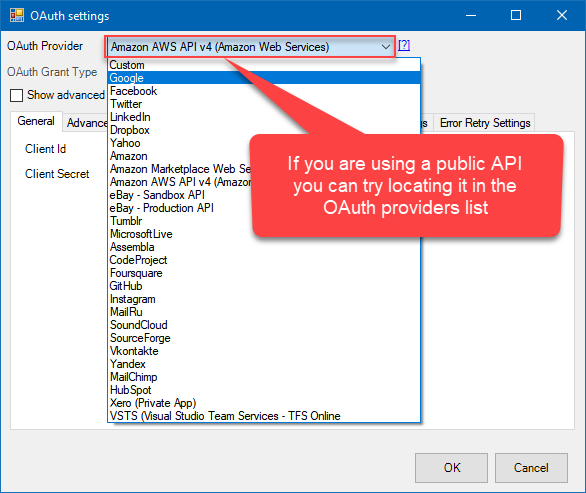The height and width of the screenshot is (493, 586).
Task: Click the Cancel button
Action: pyautogui.click(x=531, y=468)
